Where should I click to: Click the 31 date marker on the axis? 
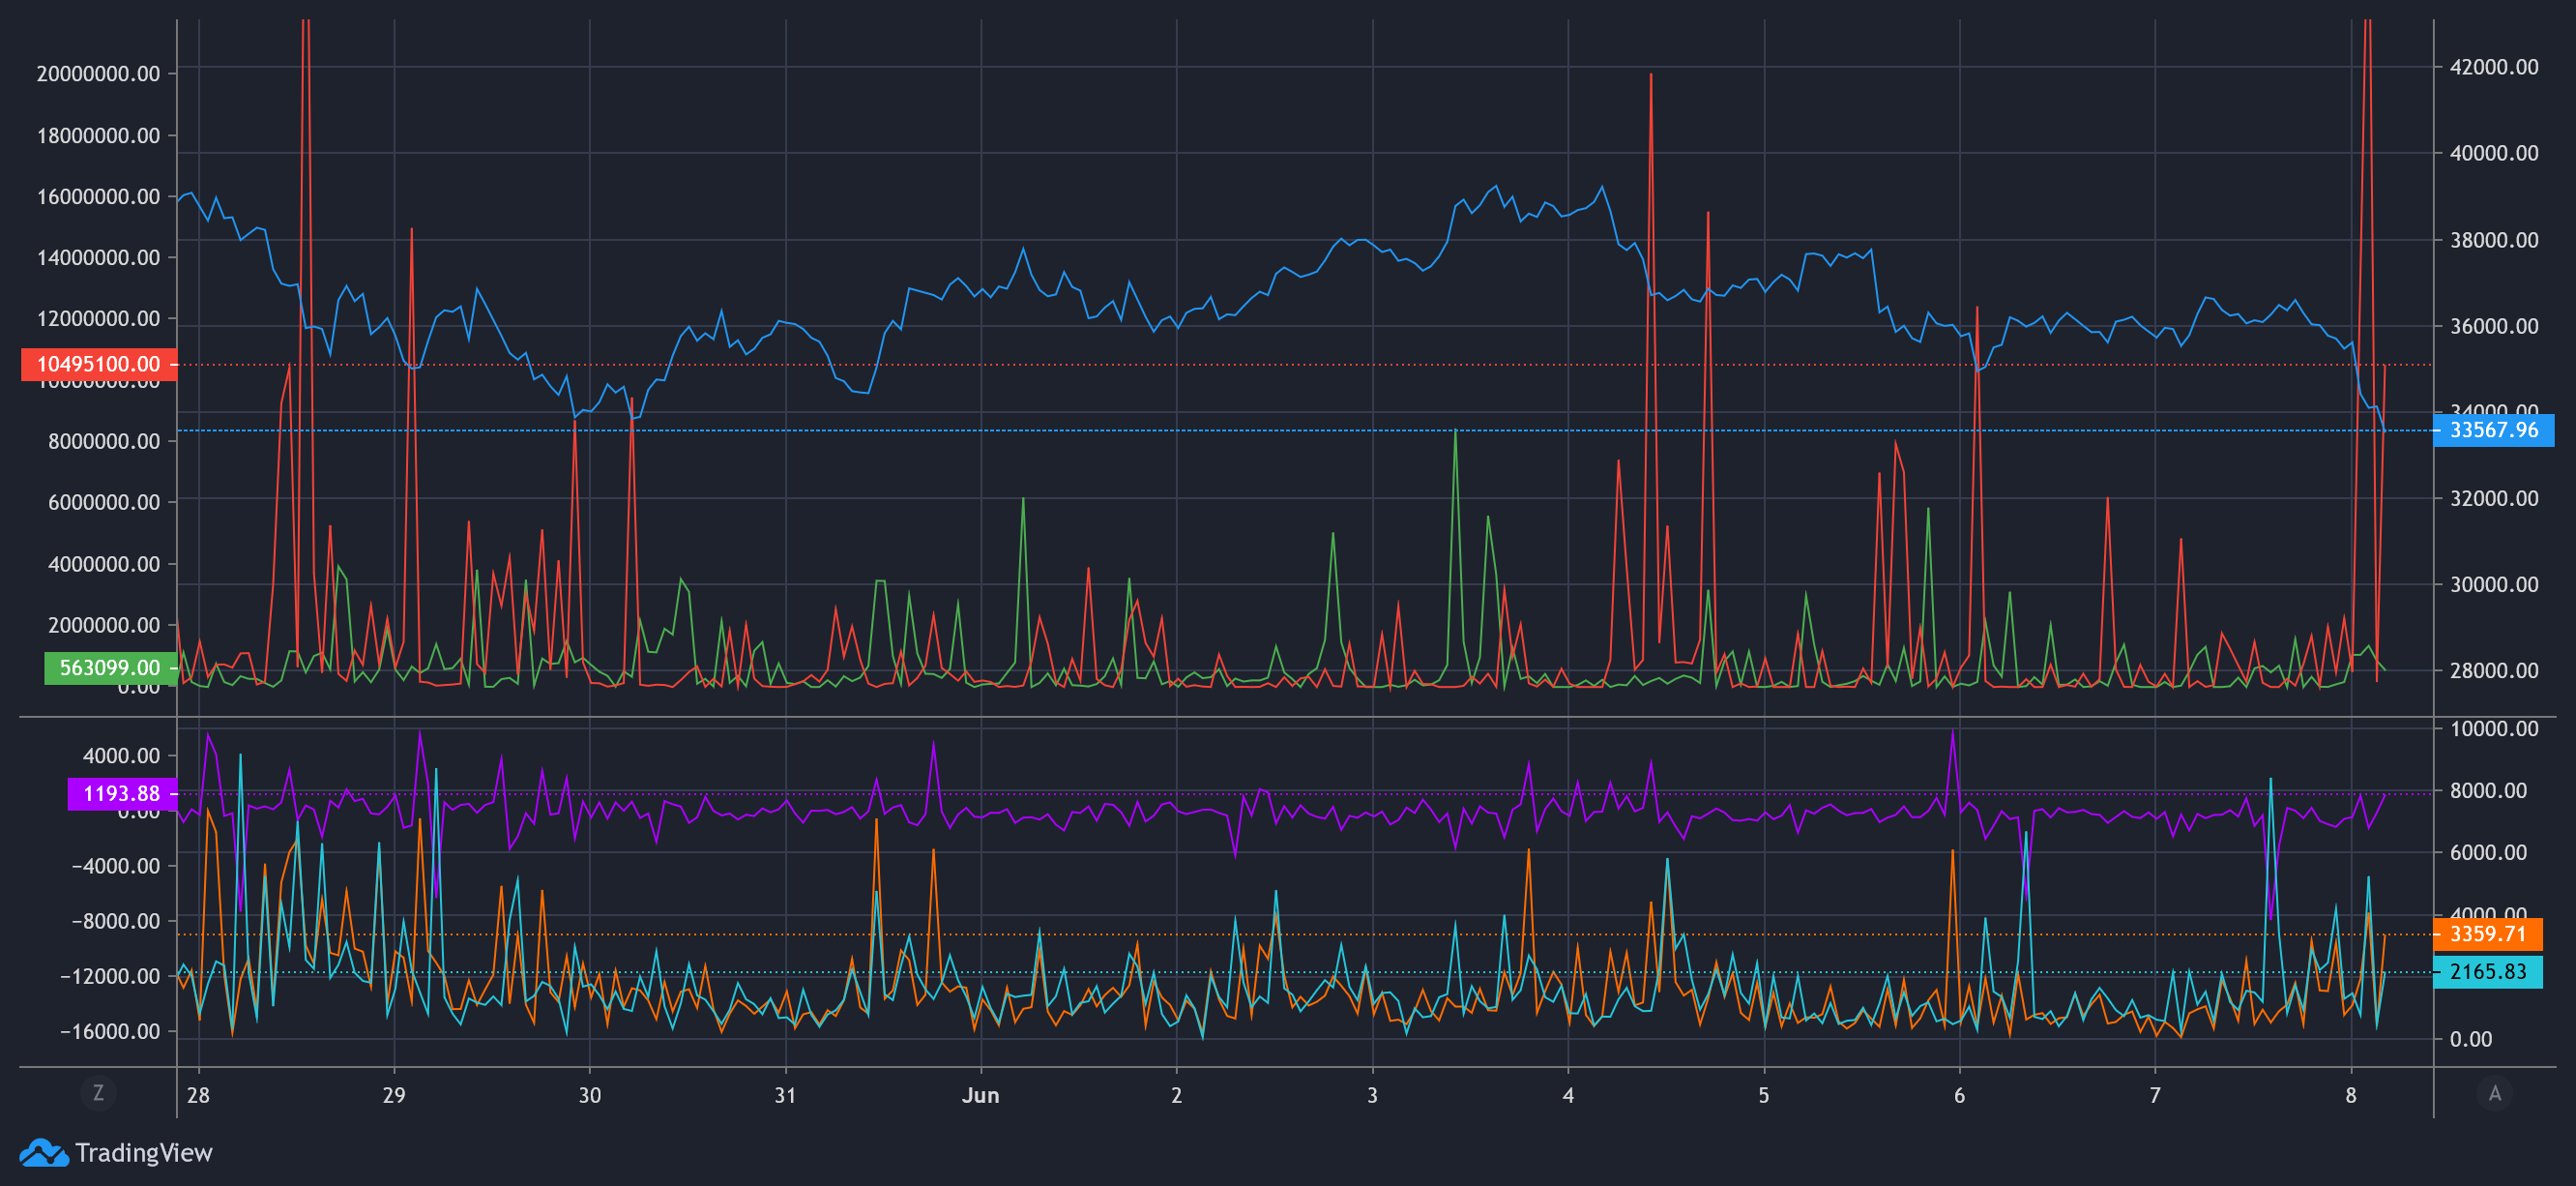click(x=786, y=1095)
